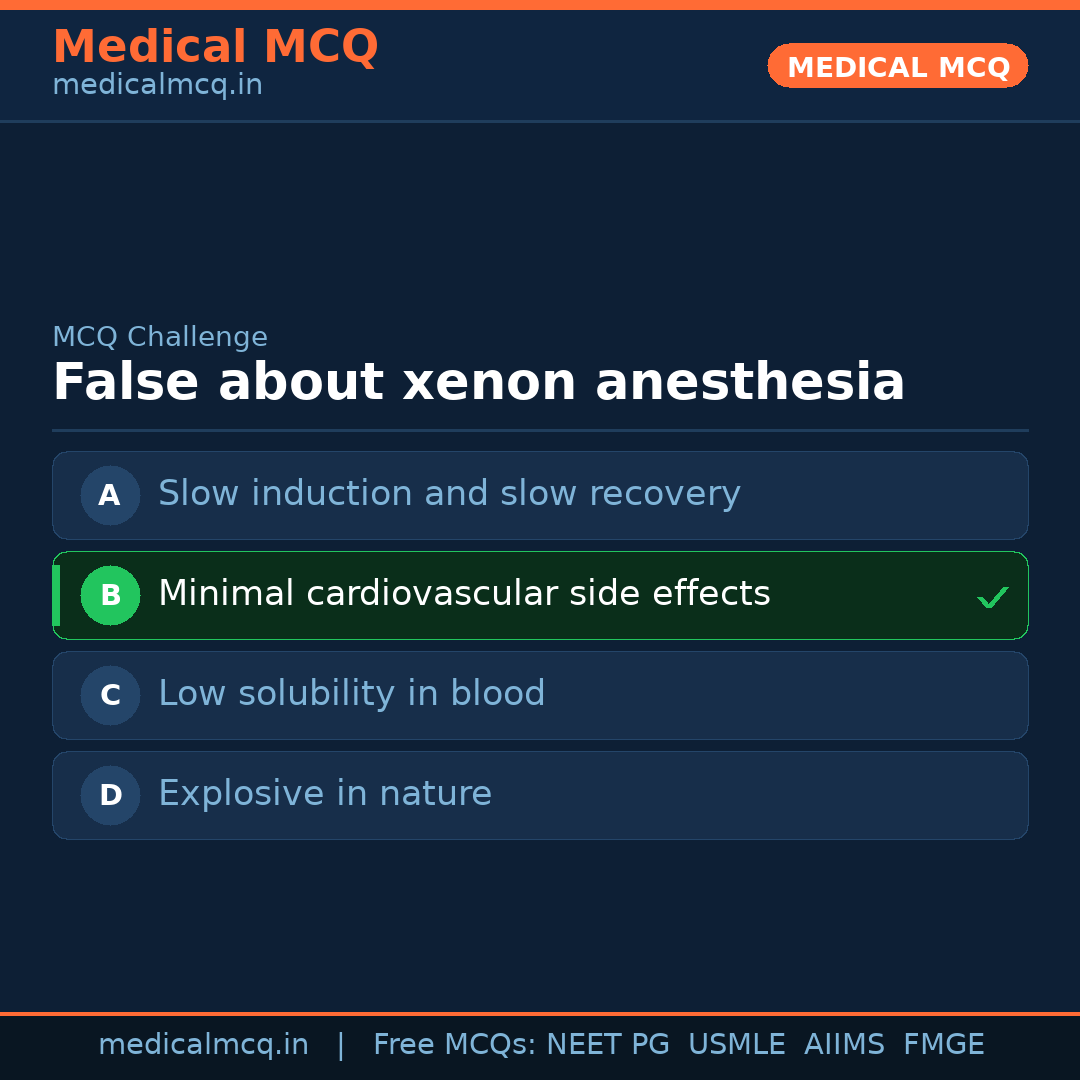Click 'Free MCQs:' text in the footer
The height and width of the screenshot is (1080, 1080).
point(454,1045)
